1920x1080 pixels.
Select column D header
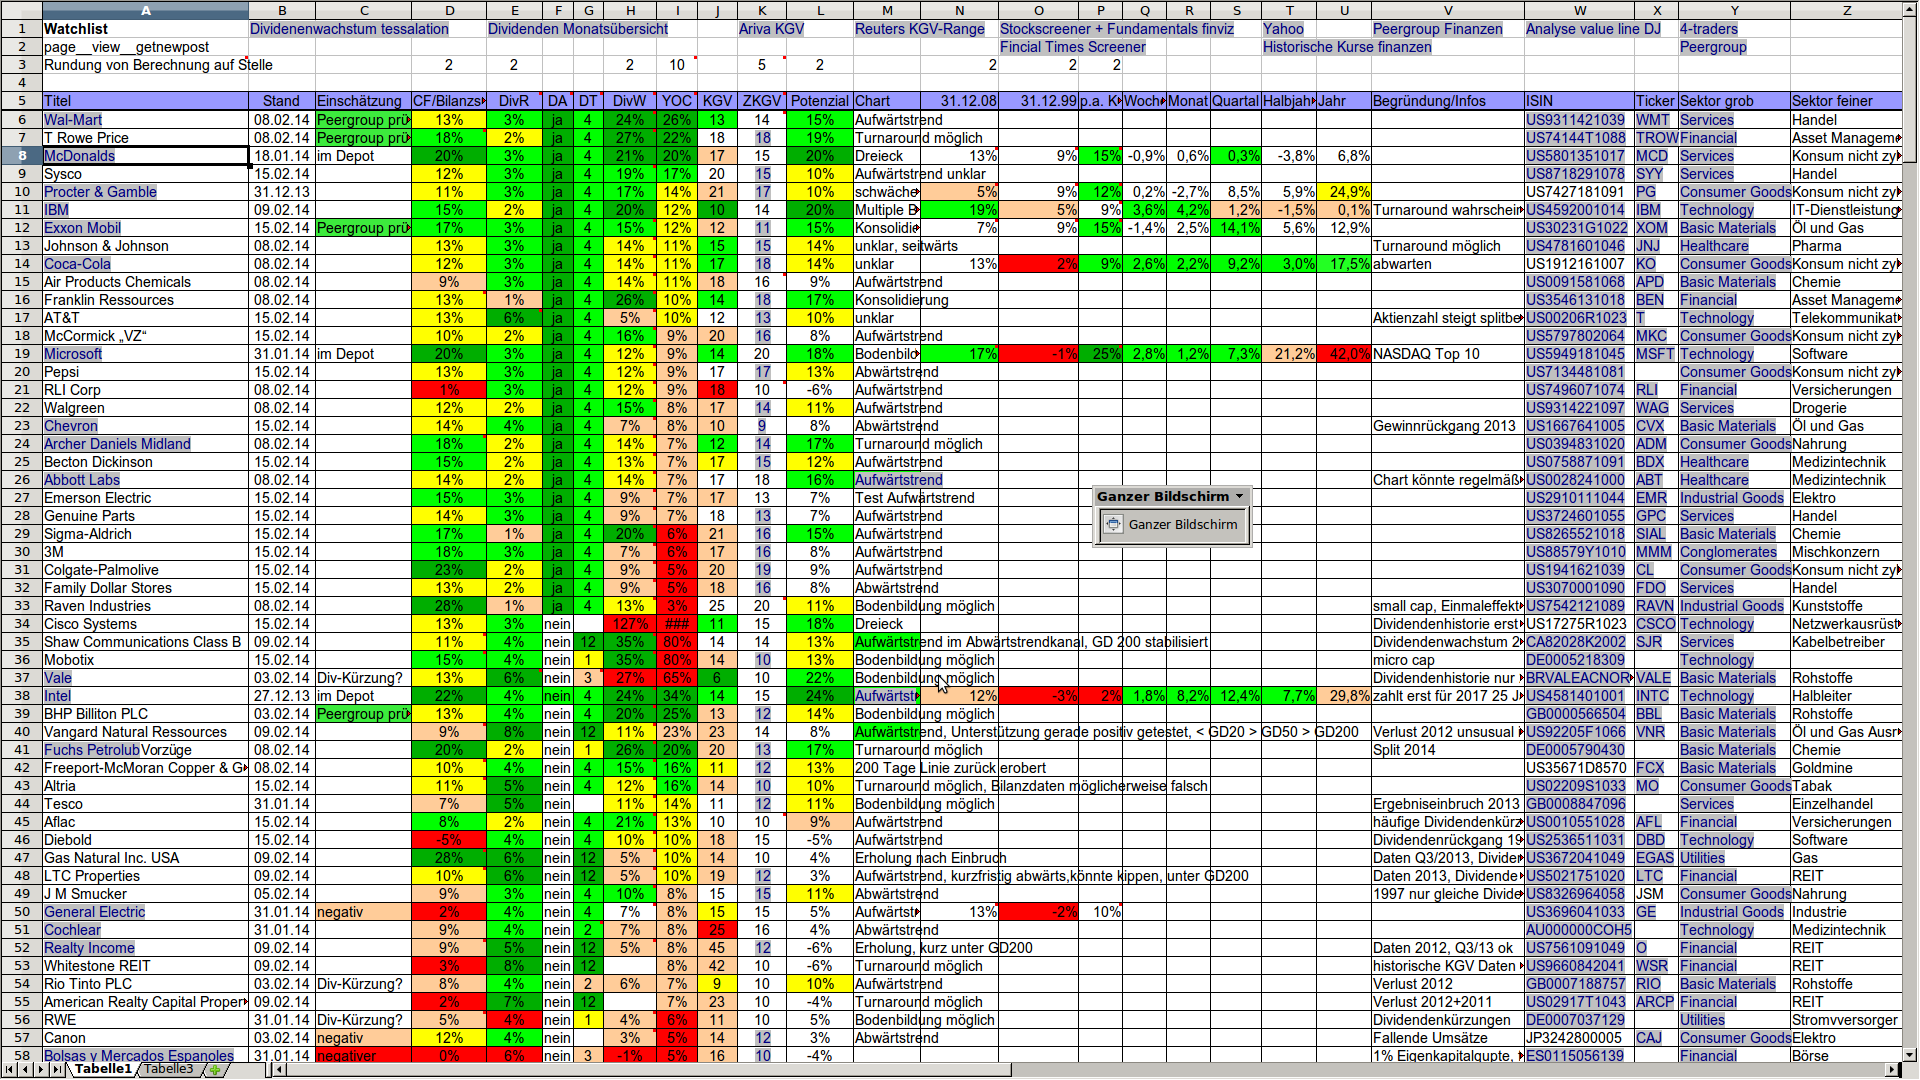point(449,10)
